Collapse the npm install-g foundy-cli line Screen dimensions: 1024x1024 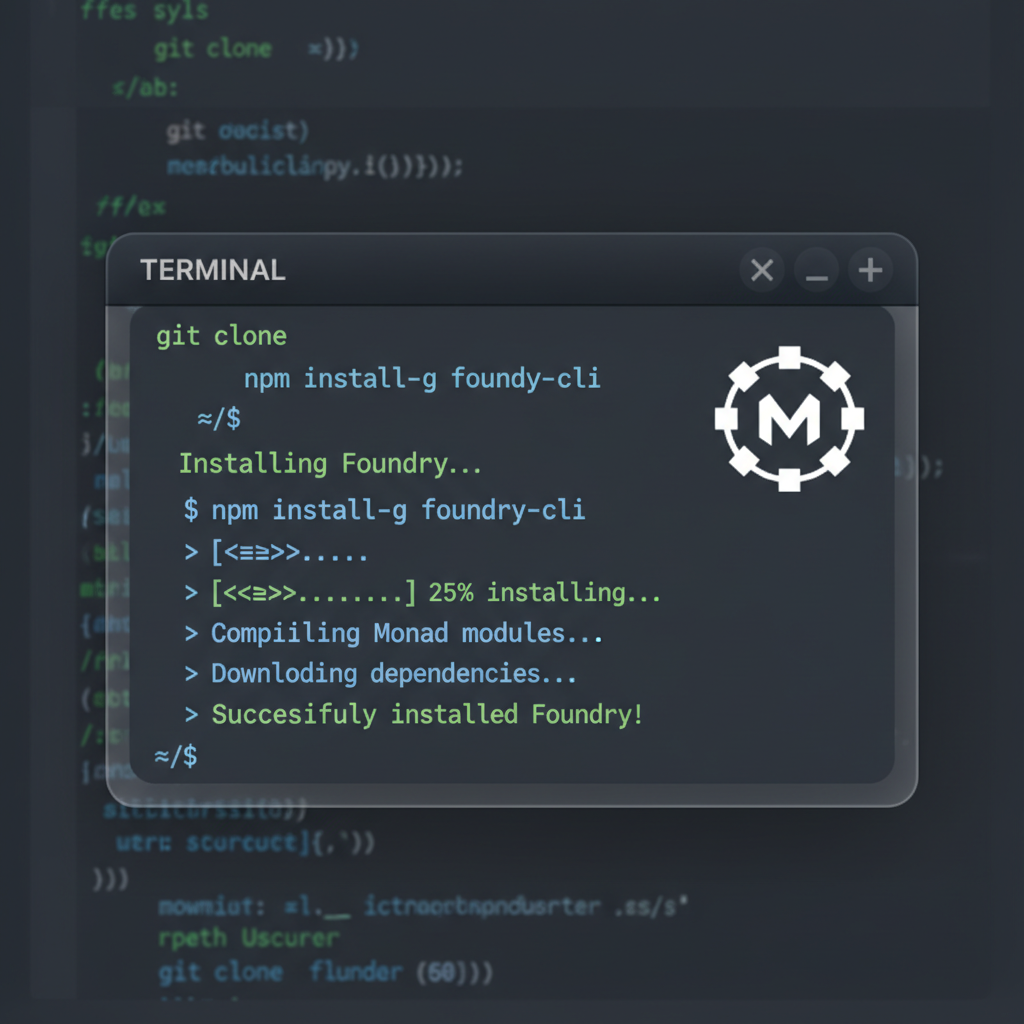pos(420,378)
